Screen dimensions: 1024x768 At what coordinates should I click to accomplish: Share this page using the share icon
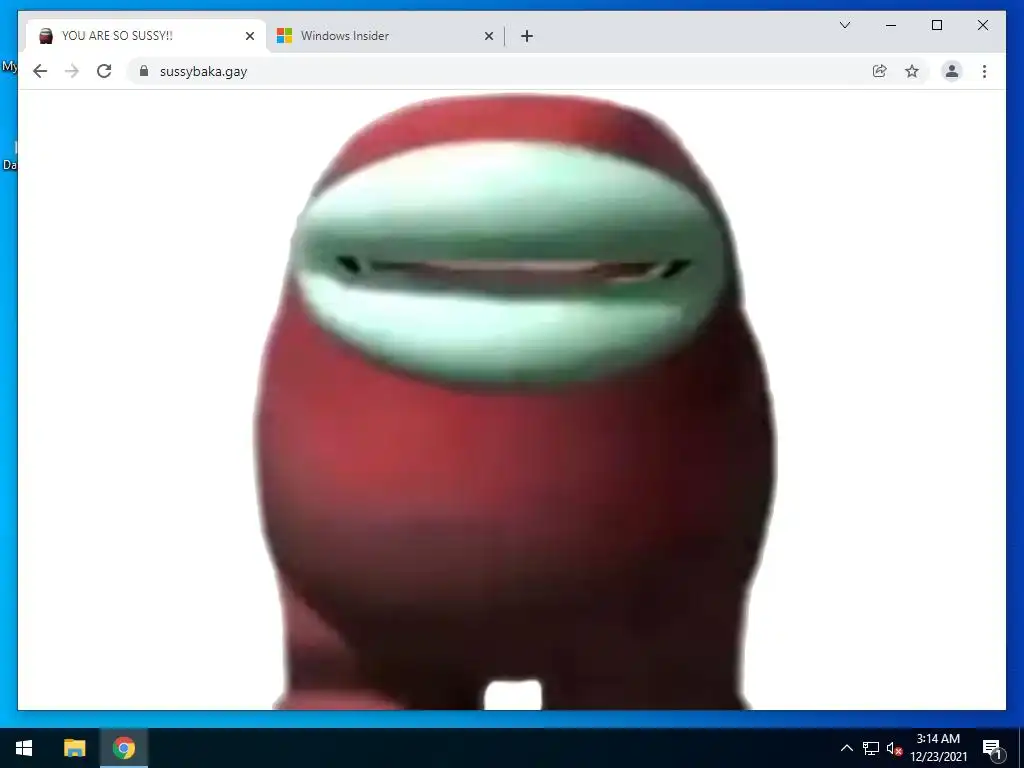pyautogui.click(x=880, y=71)
